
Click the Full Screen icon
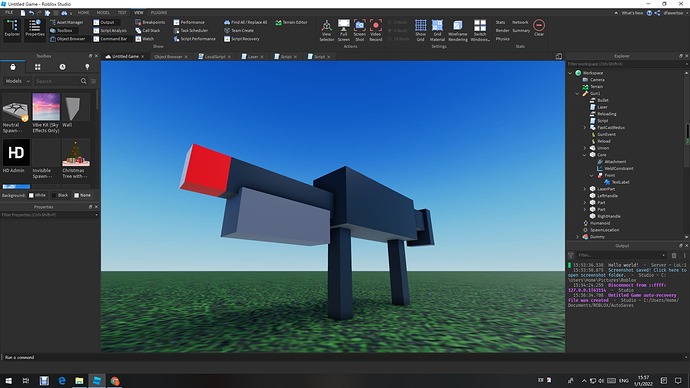point(344,30)
